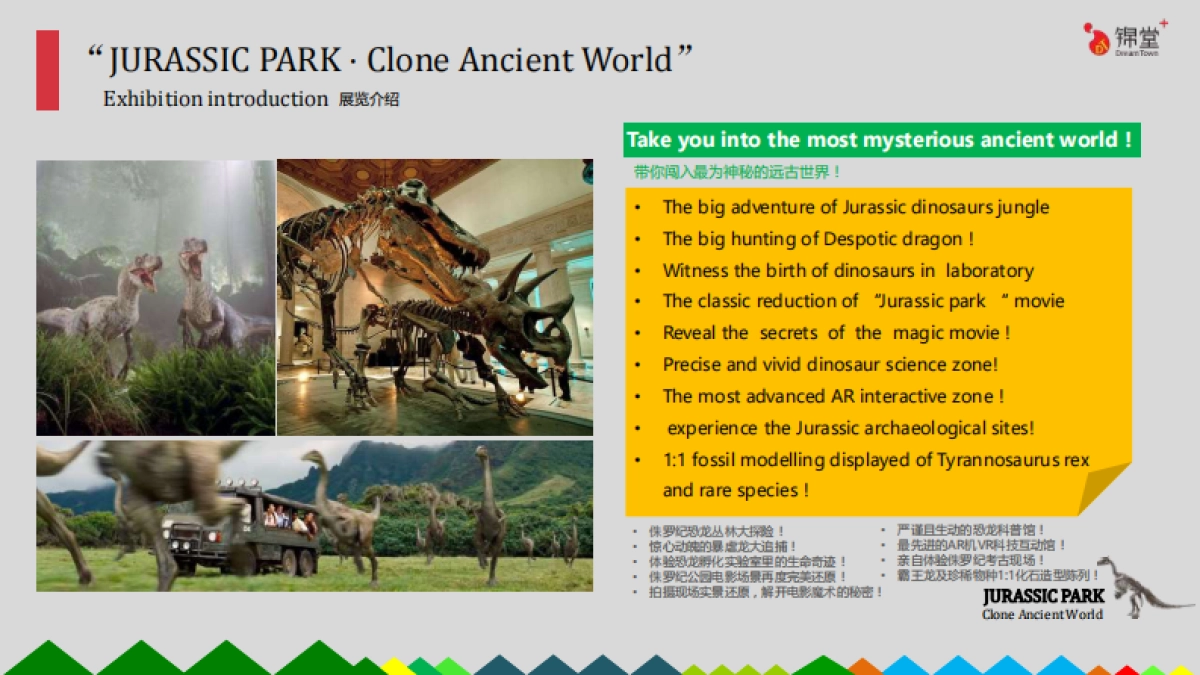
Task: Click the green Chinese subtitle under the banner
Action: click(737, 172)
